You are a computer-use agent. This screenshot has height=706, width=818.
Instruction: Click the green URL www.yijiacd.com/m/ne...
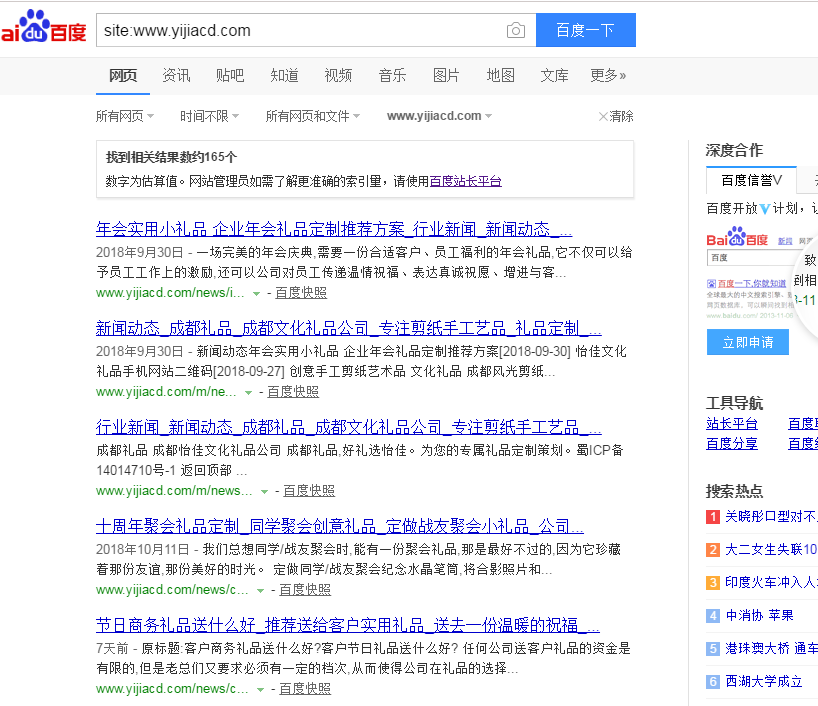click(x=166, y=392)
